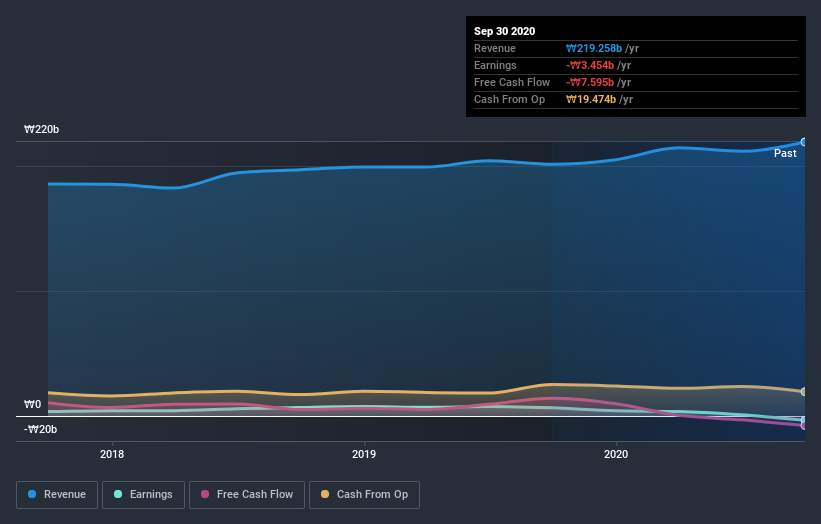Click the Past label on chart
Image resolution: width=821 pixels, height=524 pixels.
point(785,153)
